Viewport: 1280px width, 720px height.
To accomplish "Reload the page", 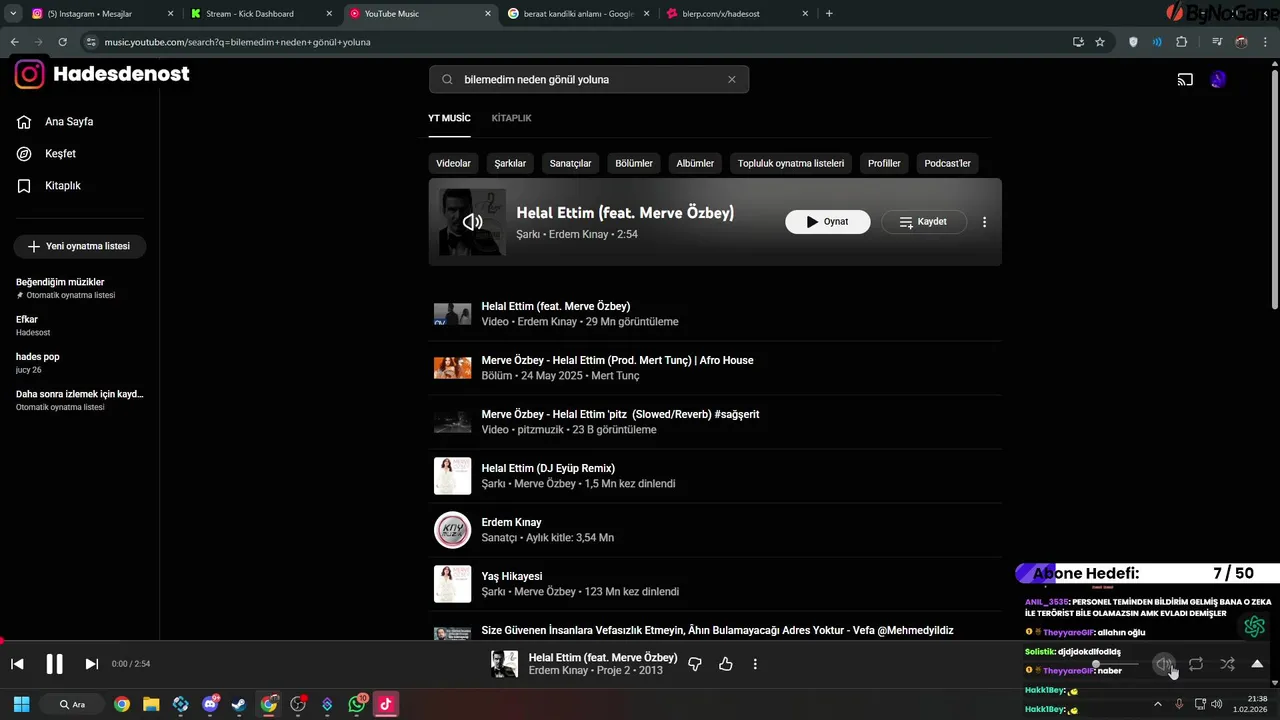I will click(x=62, y=42).
